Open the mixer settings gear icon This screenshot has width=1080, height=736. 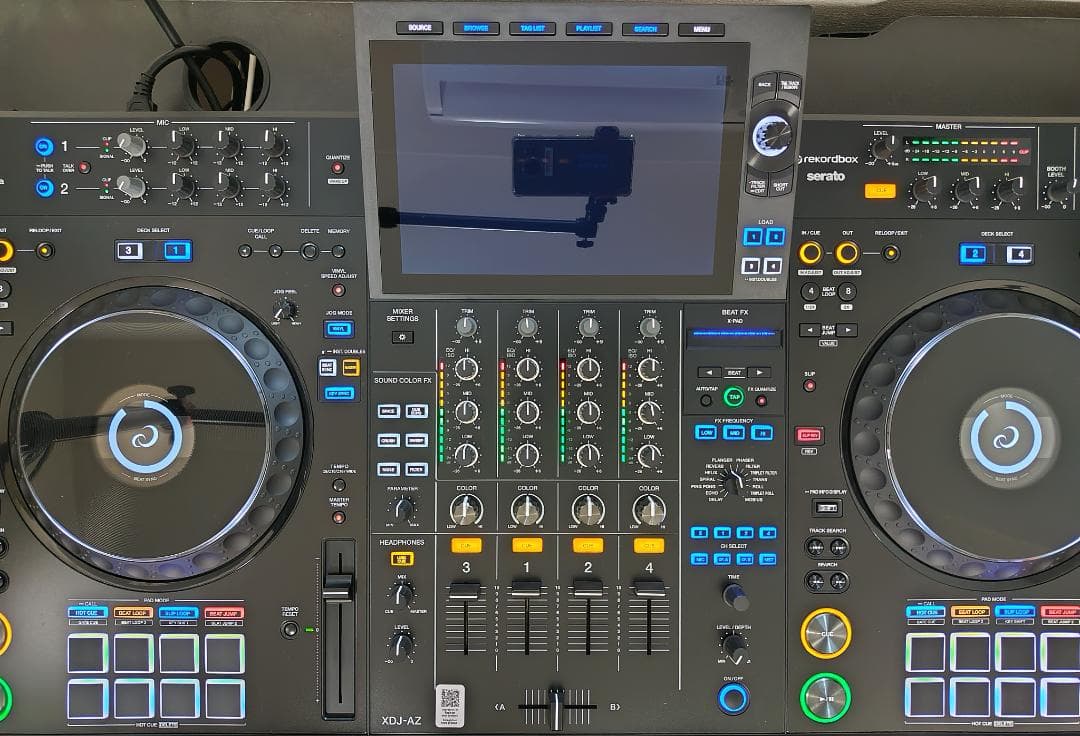pos(404,336)
